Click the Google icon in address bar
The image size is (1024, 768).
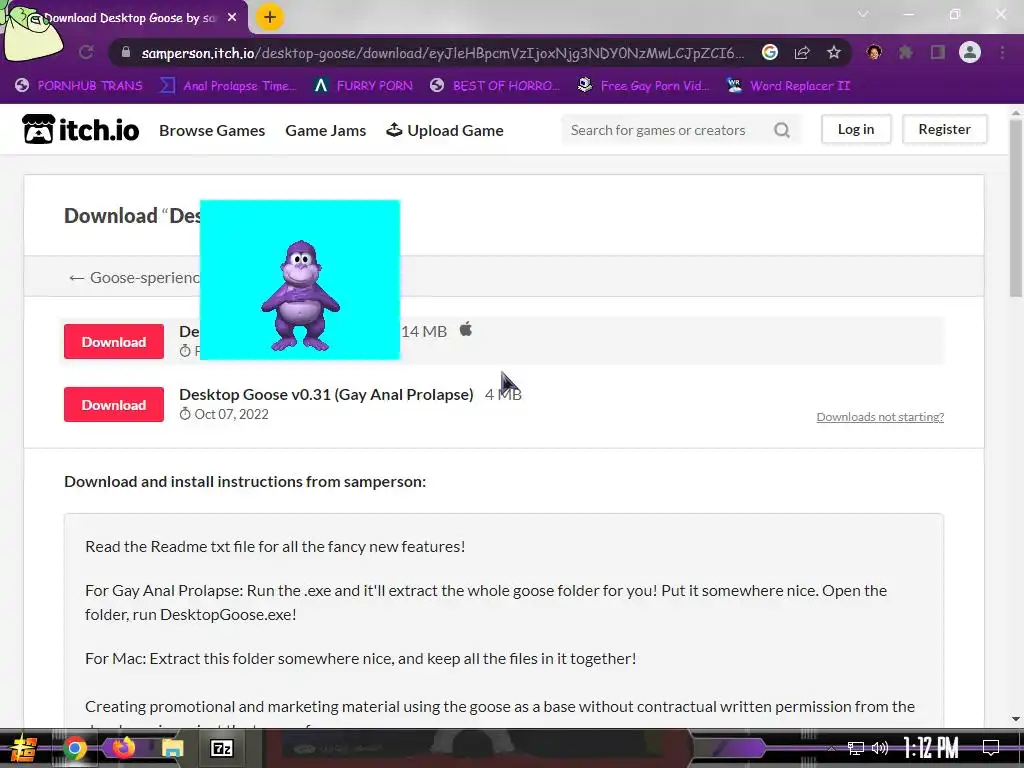[x=770, y=52]
